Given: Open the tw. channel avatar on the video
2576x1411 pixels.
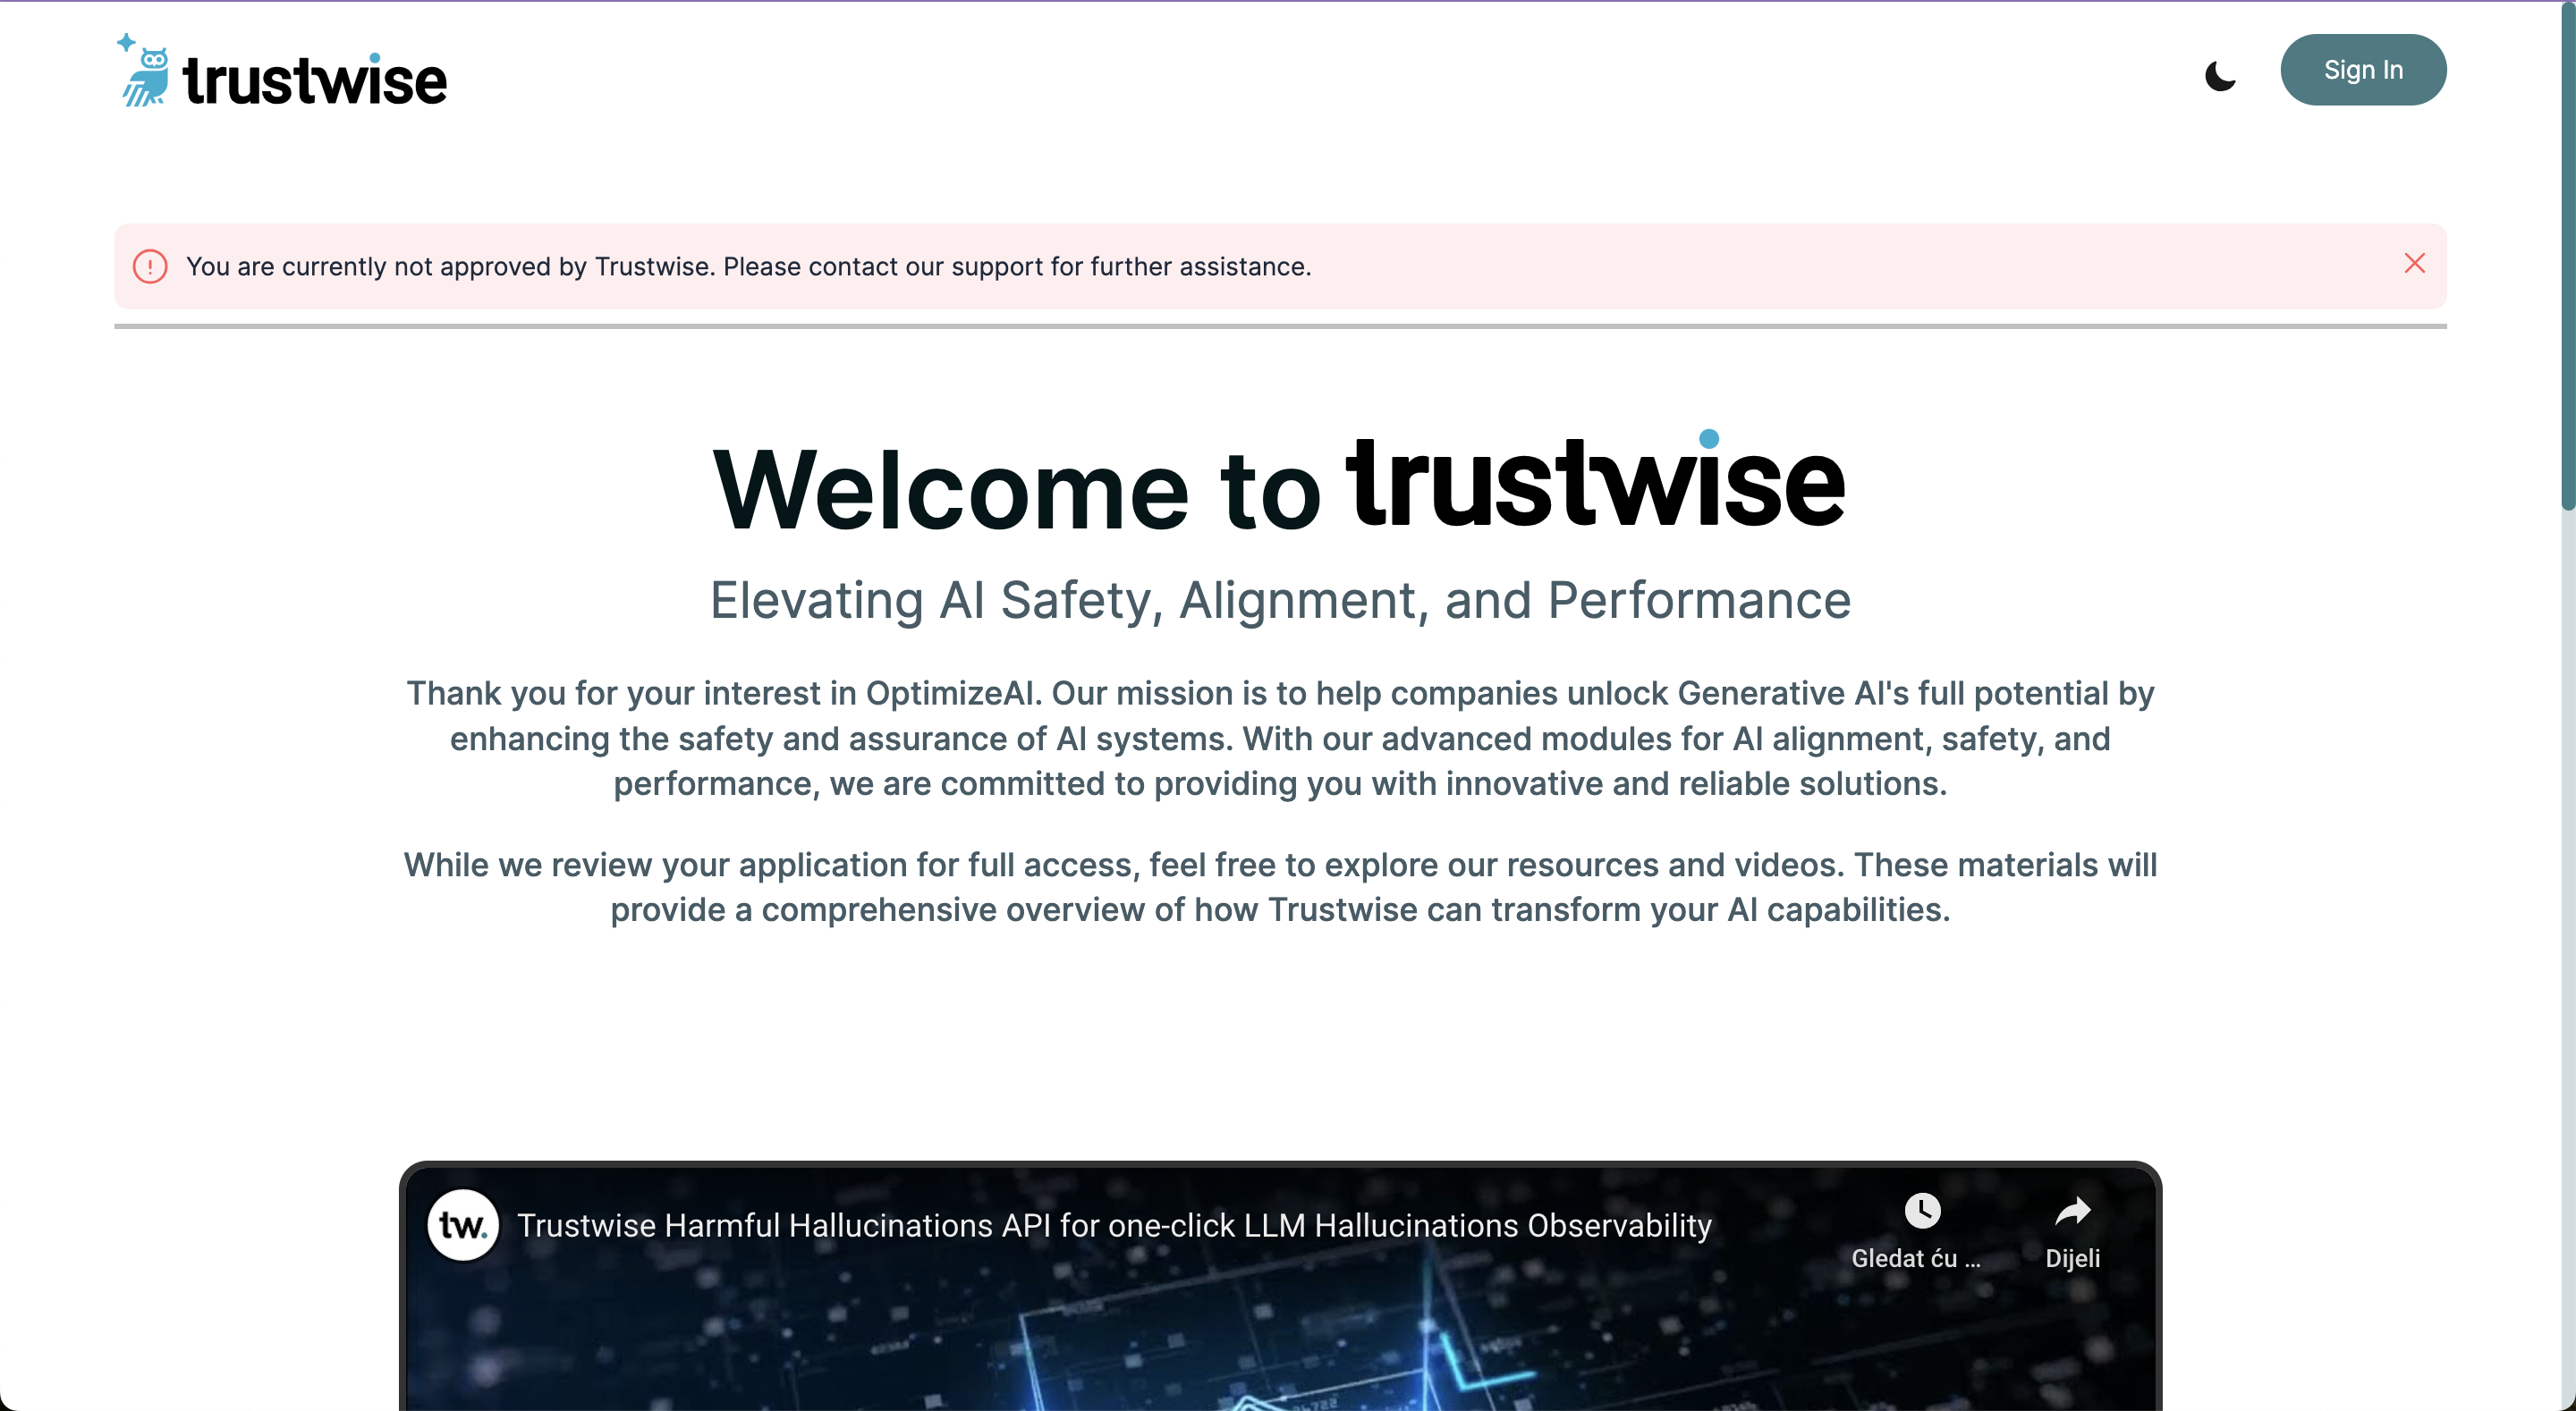Looking at the screenshot, I should [463, 1225].
